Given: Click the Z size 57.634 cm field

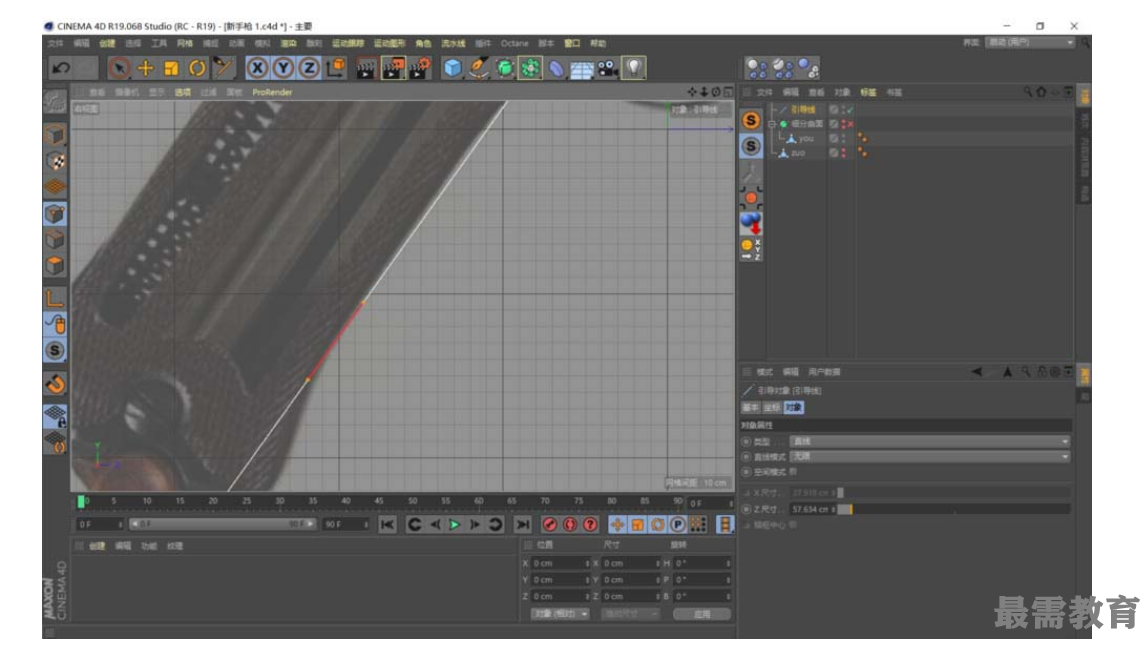Looking at the screenshot, I should pos(812,509).
